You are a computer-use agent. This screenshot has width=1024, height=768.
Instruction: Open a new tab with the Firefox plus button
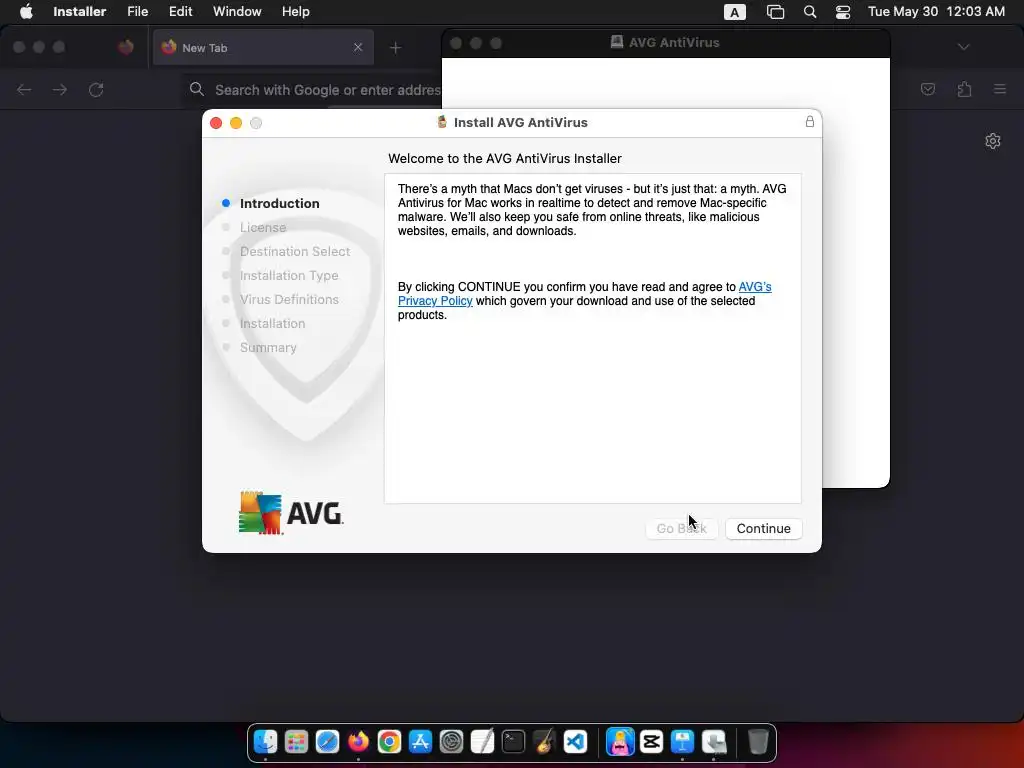click(x=395, y=48)
